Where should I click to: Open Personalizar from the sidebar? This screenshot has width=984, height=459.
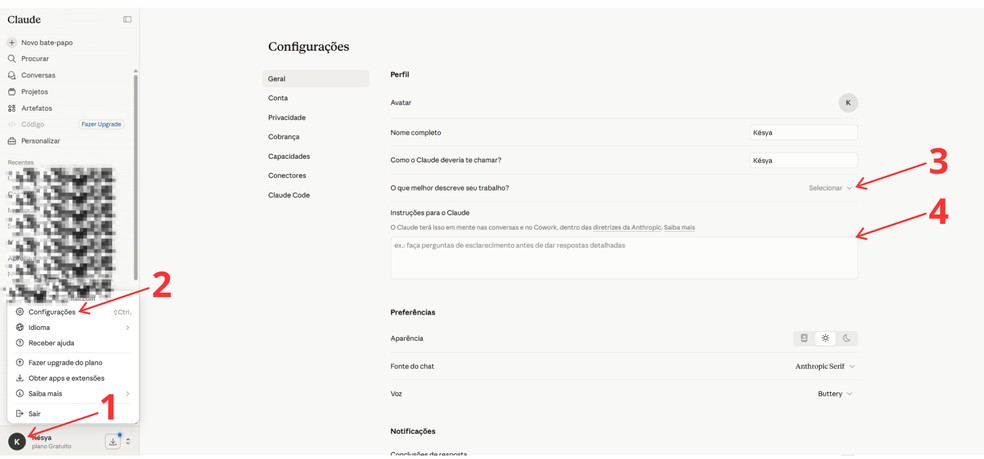tap(34, 141)
